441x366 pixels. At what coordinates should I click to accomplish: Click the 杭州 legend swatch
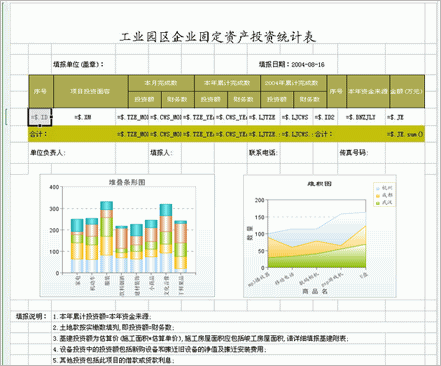[378, 188]
